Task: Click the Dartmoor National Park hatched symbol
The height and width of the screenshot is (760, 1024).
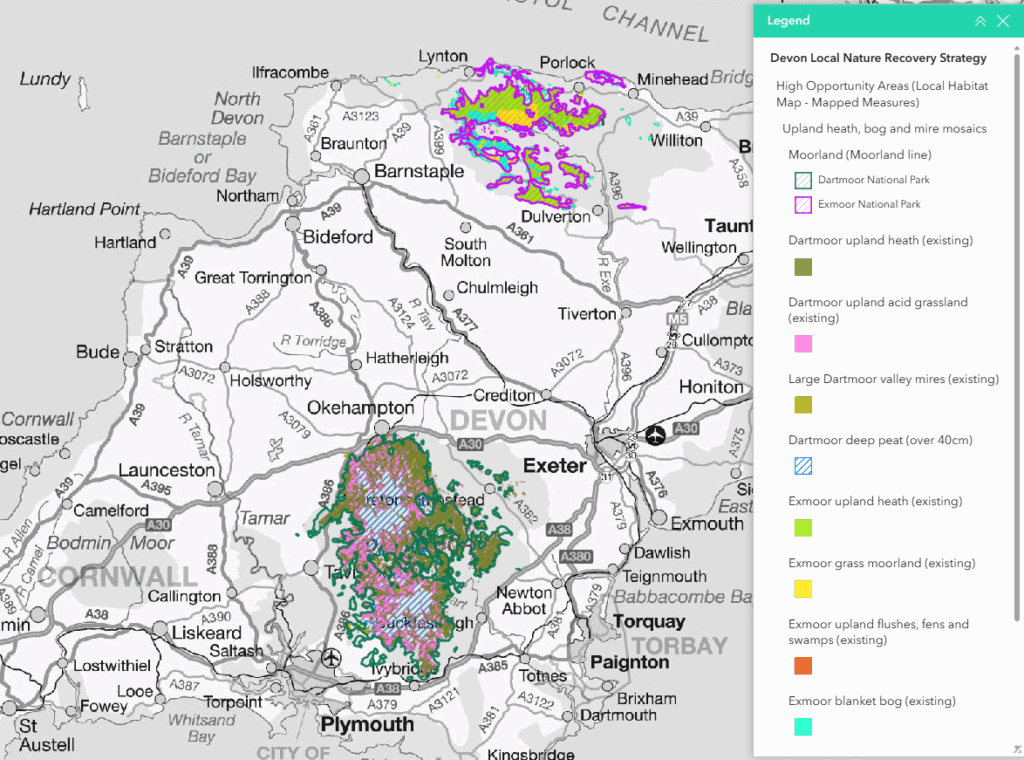Action: click(x=802, y=180)
